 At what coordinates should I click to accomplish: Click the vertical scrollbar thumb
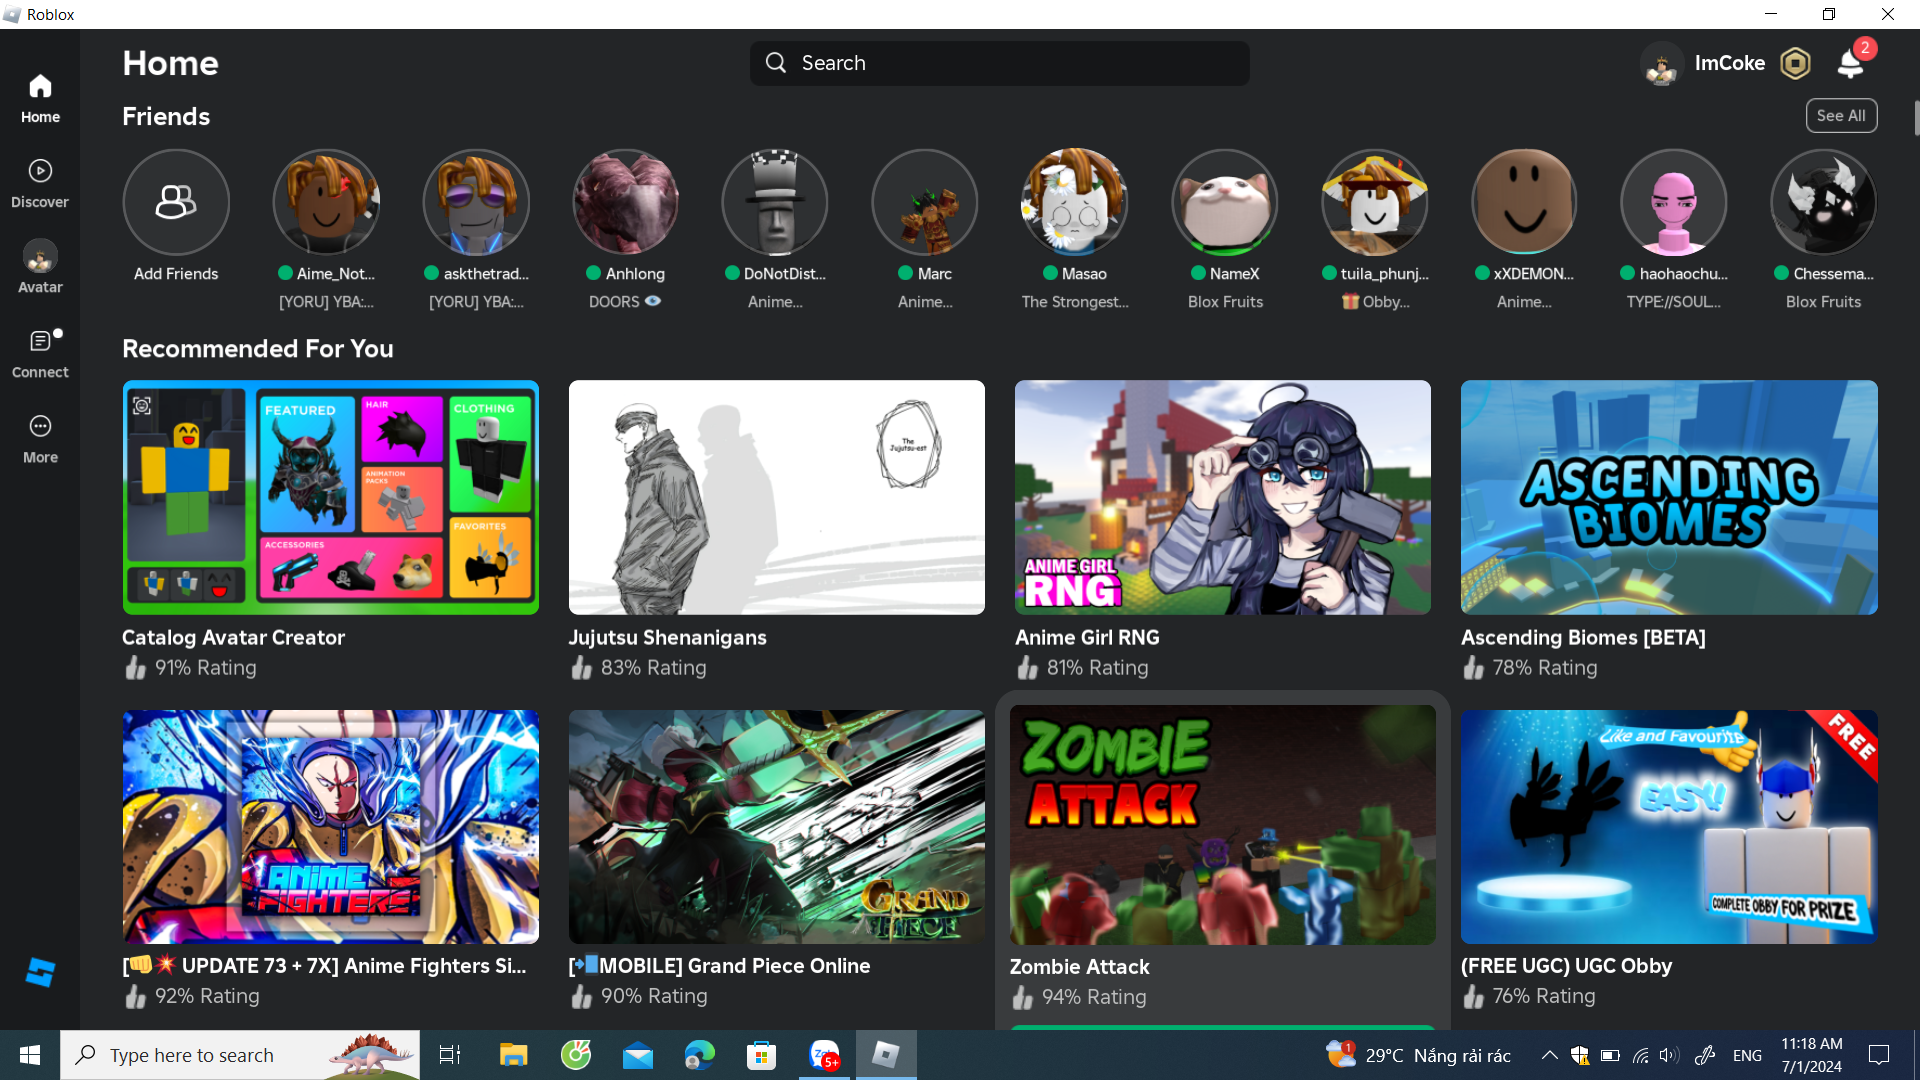(x=1916, y=118)
